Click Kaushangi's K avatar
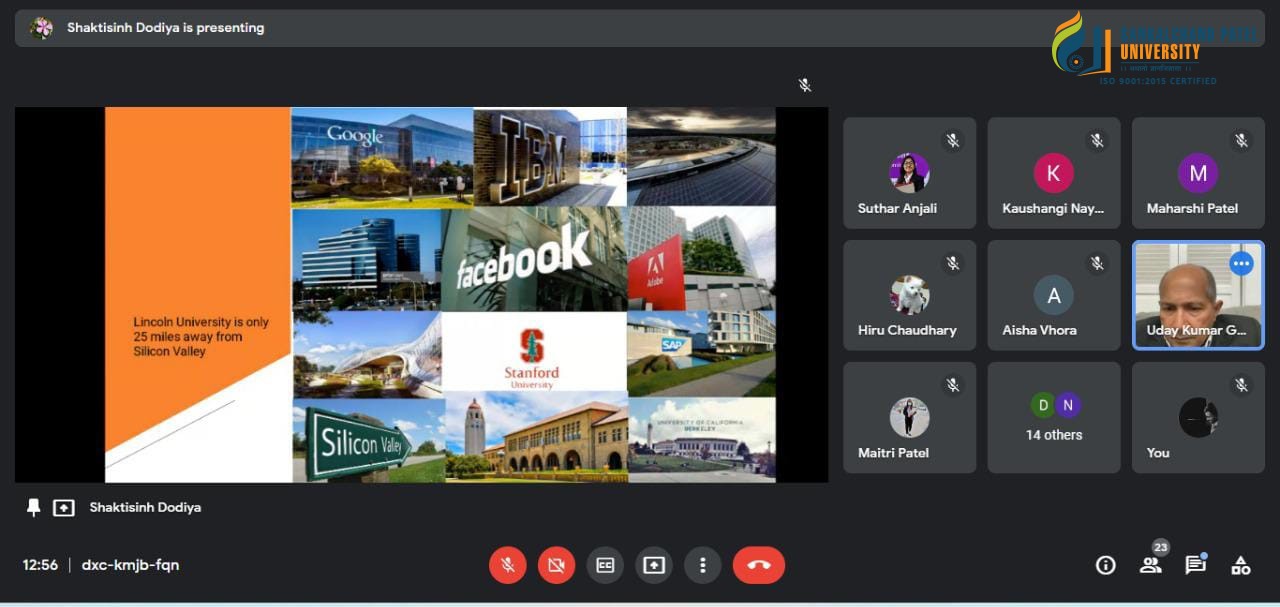 (1054, 173)
